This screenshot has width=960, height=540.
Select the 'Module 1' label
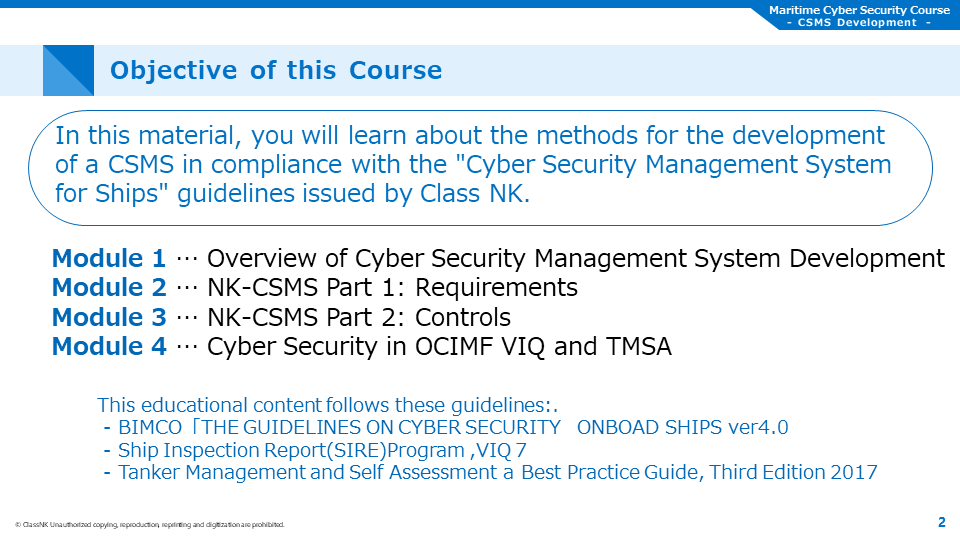[109, 259]
